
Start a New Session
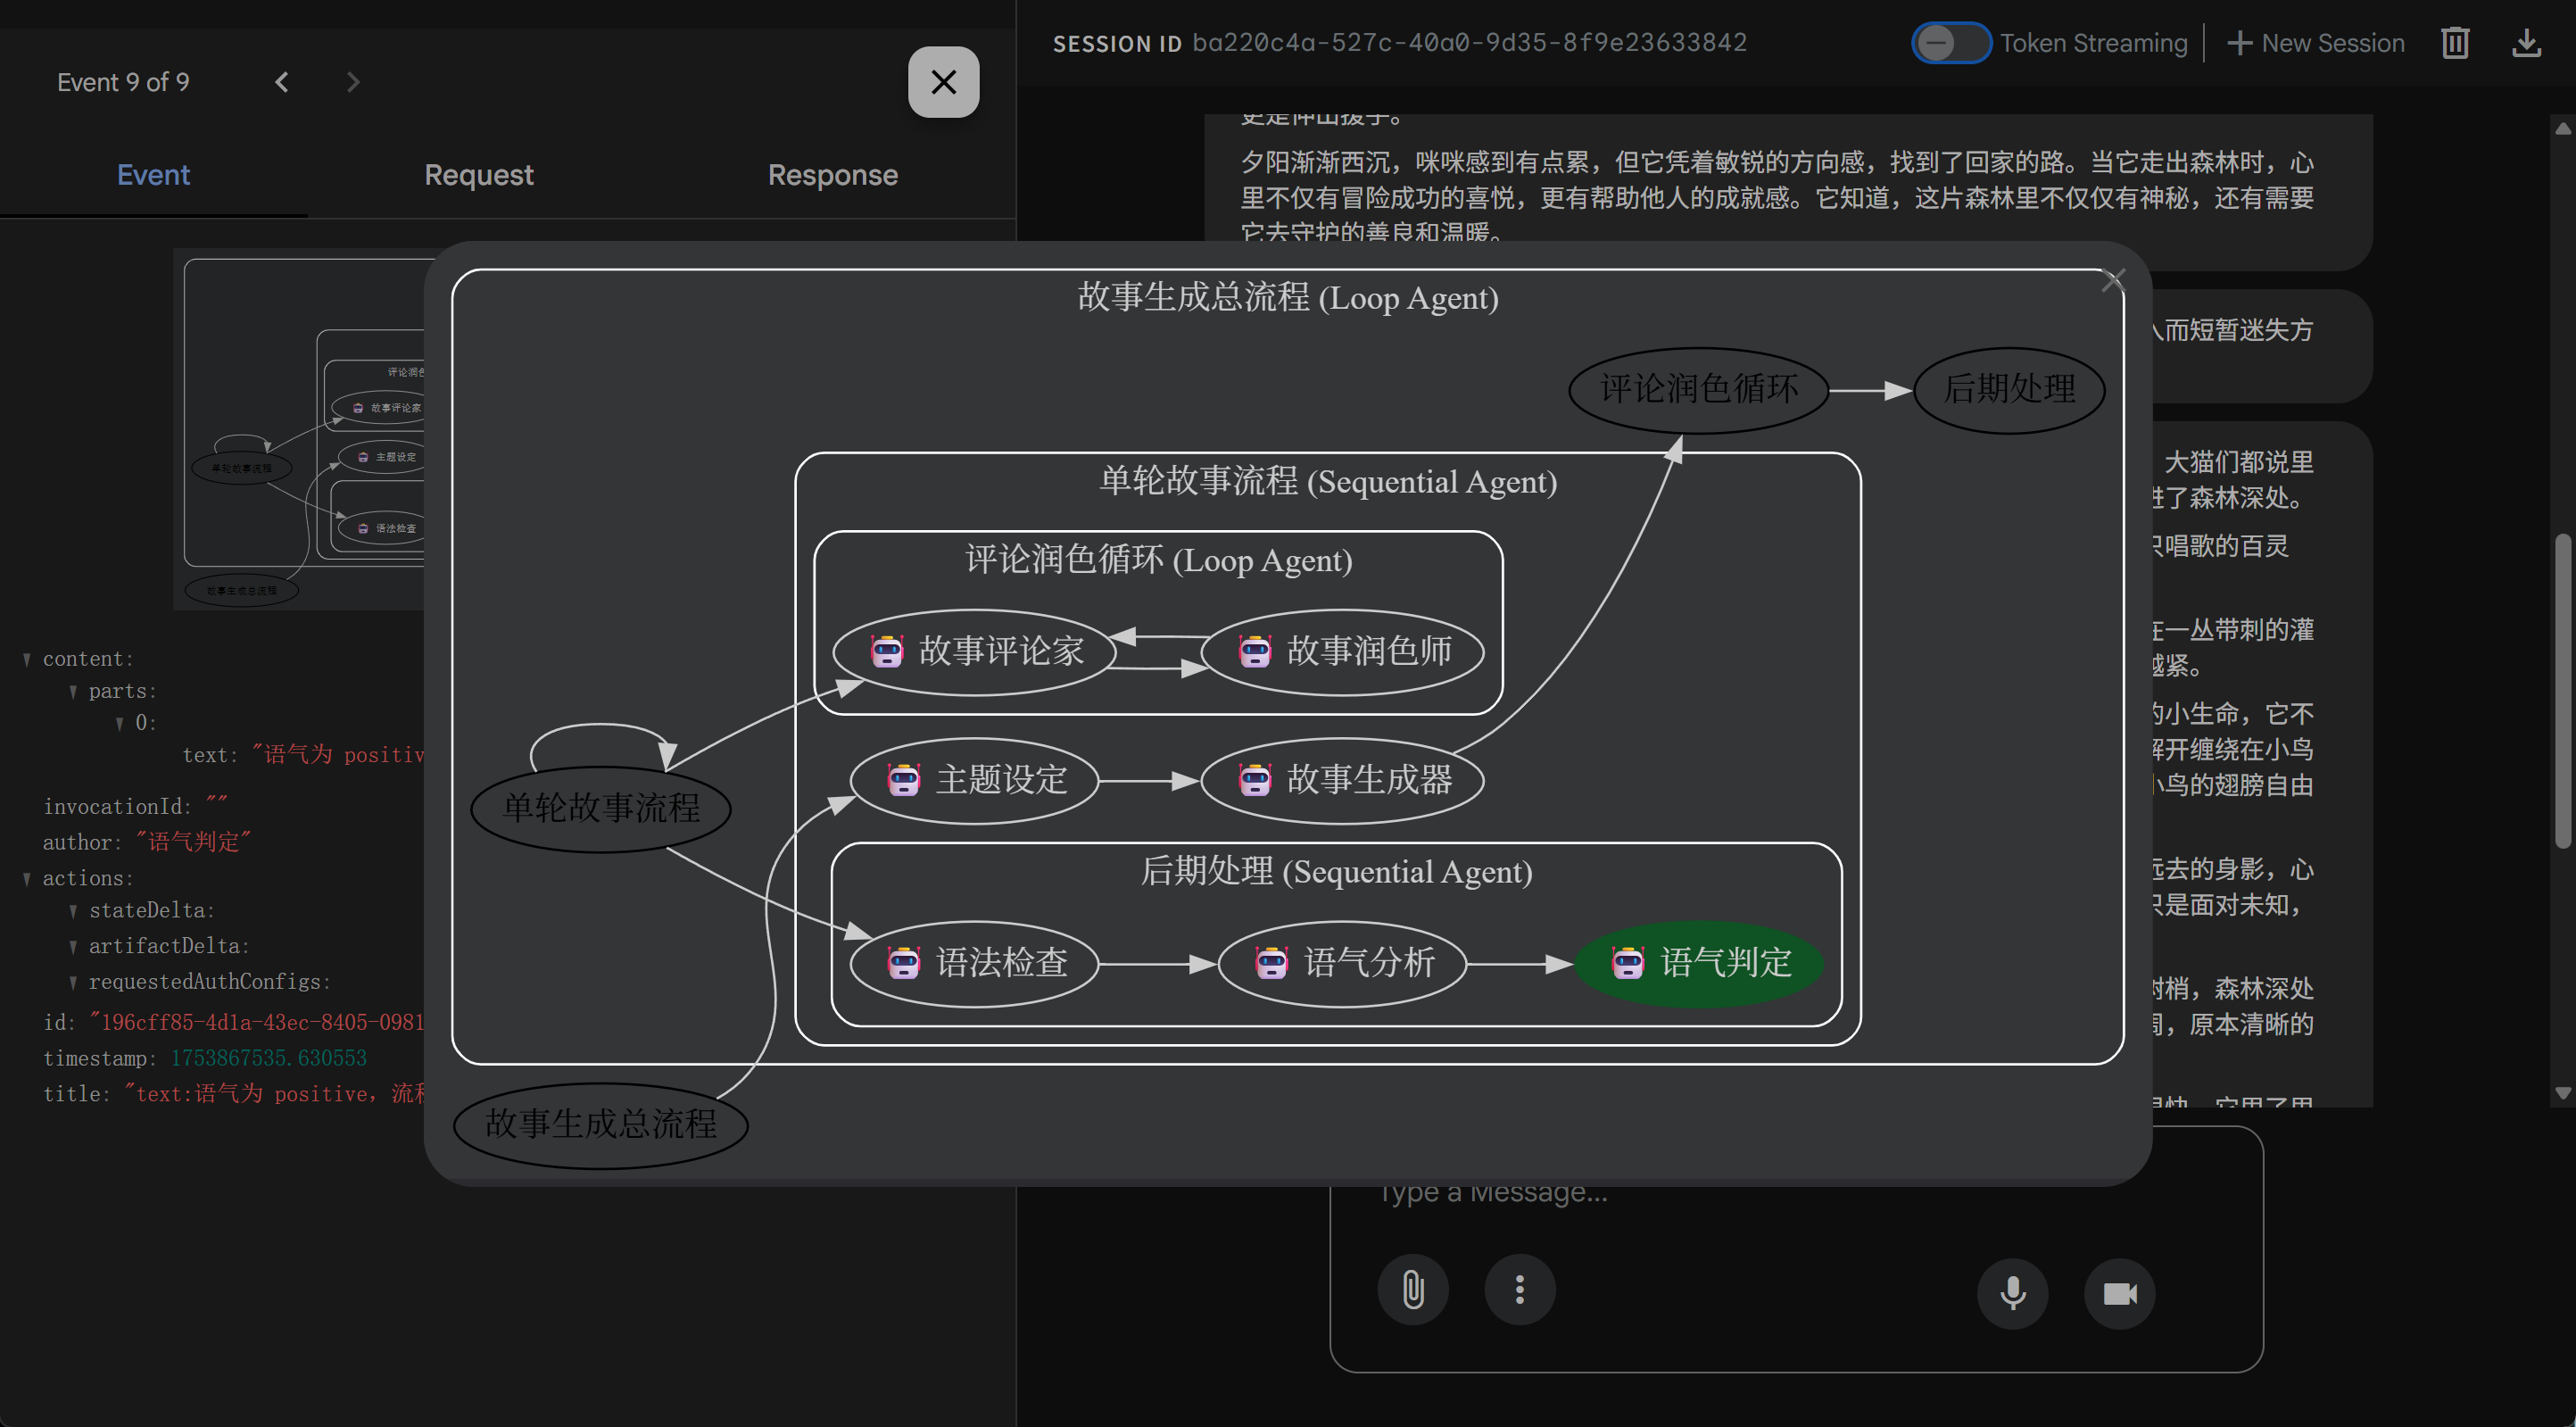pos(2316,43)
